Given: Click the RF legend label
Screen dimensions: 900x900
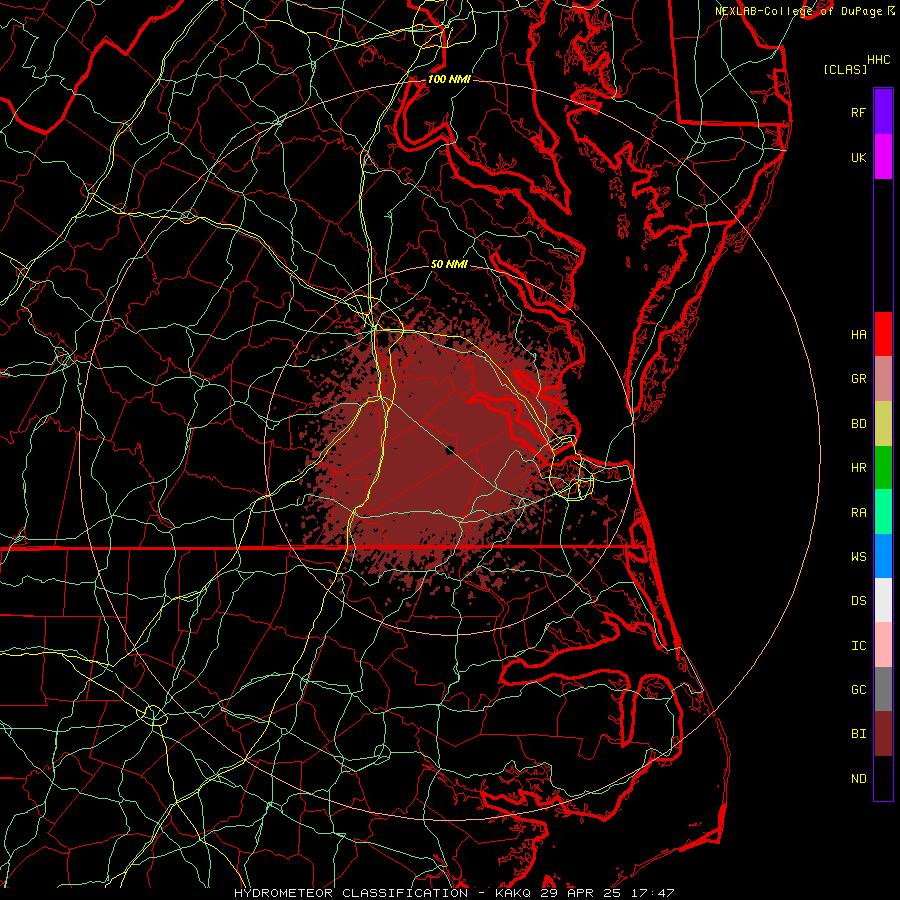Looking at the screenshot, I should click(x=858, y=112).
